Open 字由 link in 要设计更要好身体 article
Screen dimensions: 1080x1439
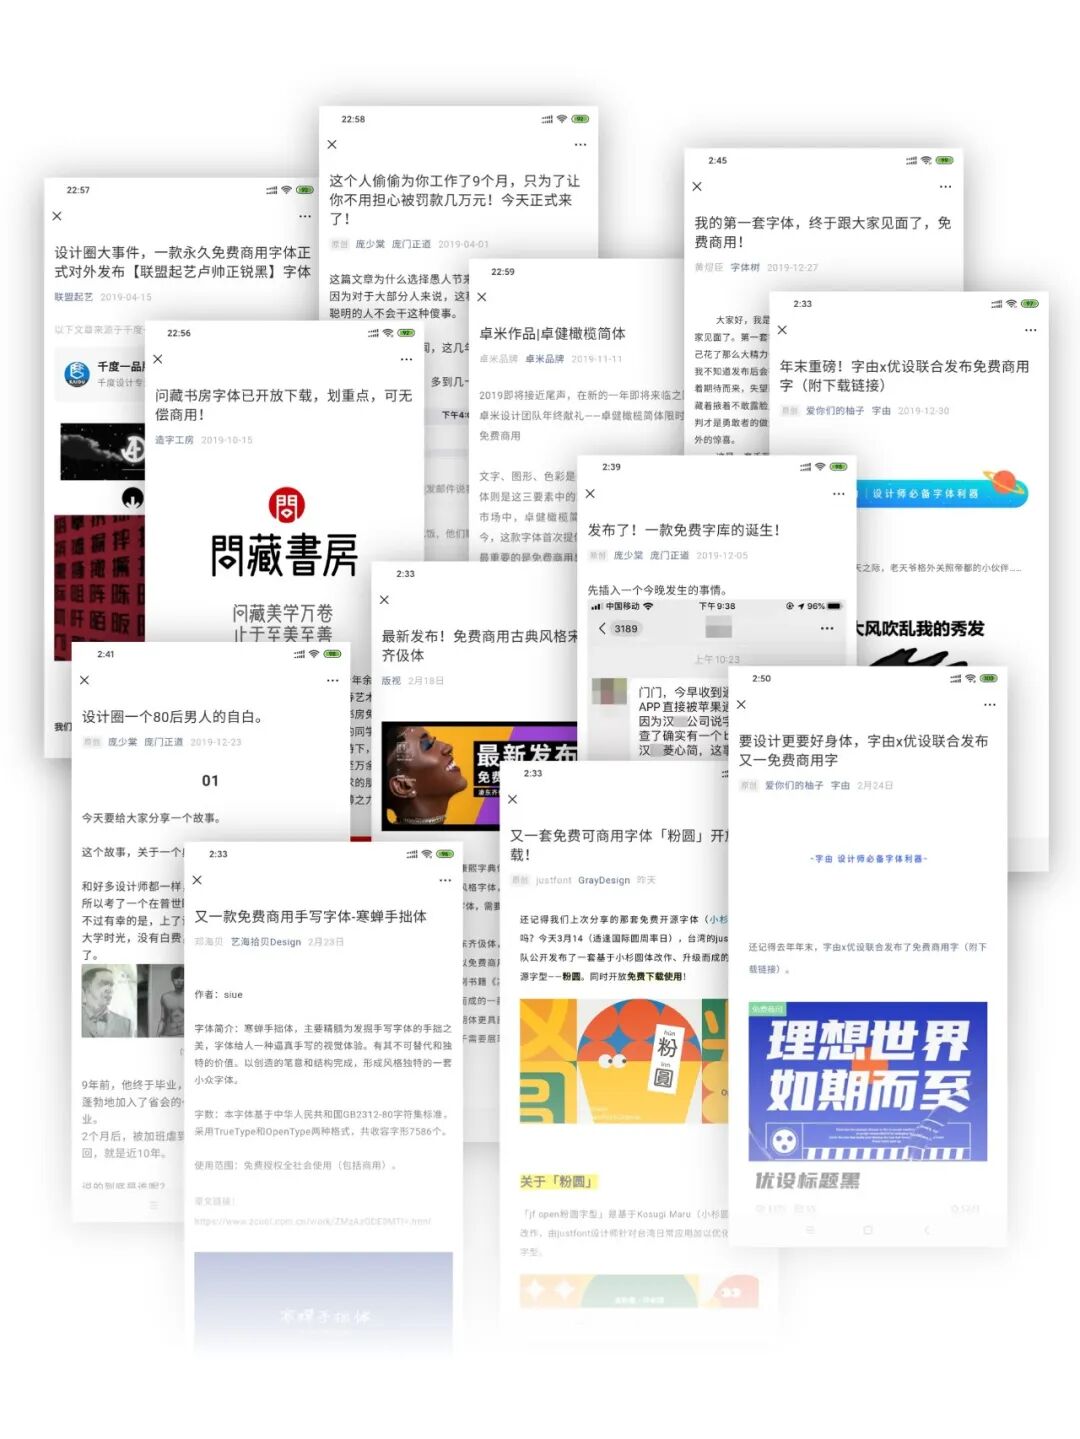pyautogui.click(x=840, y=785)
